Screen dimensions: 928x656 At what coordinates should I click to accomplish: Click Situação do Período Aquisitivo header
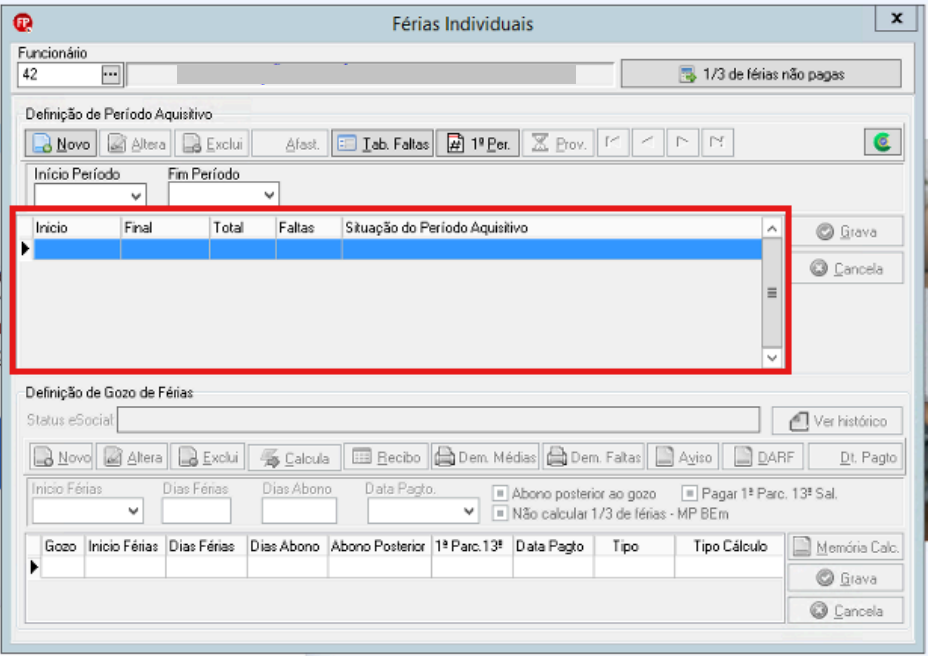click(552, 228)
